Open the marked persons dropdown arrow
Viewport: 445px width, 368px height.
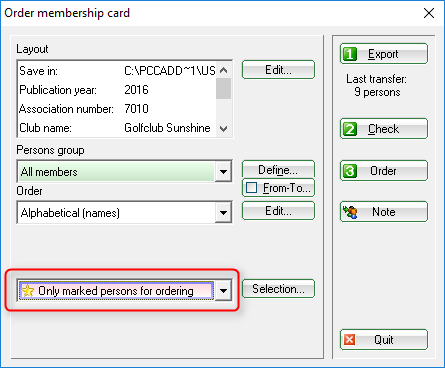click(223, 291)
